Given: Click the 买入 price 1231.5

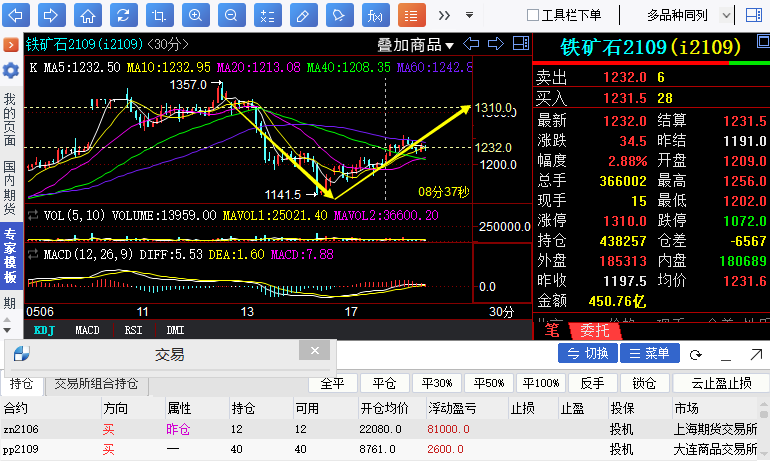Looking at the screenshot, I should point(625,98).
